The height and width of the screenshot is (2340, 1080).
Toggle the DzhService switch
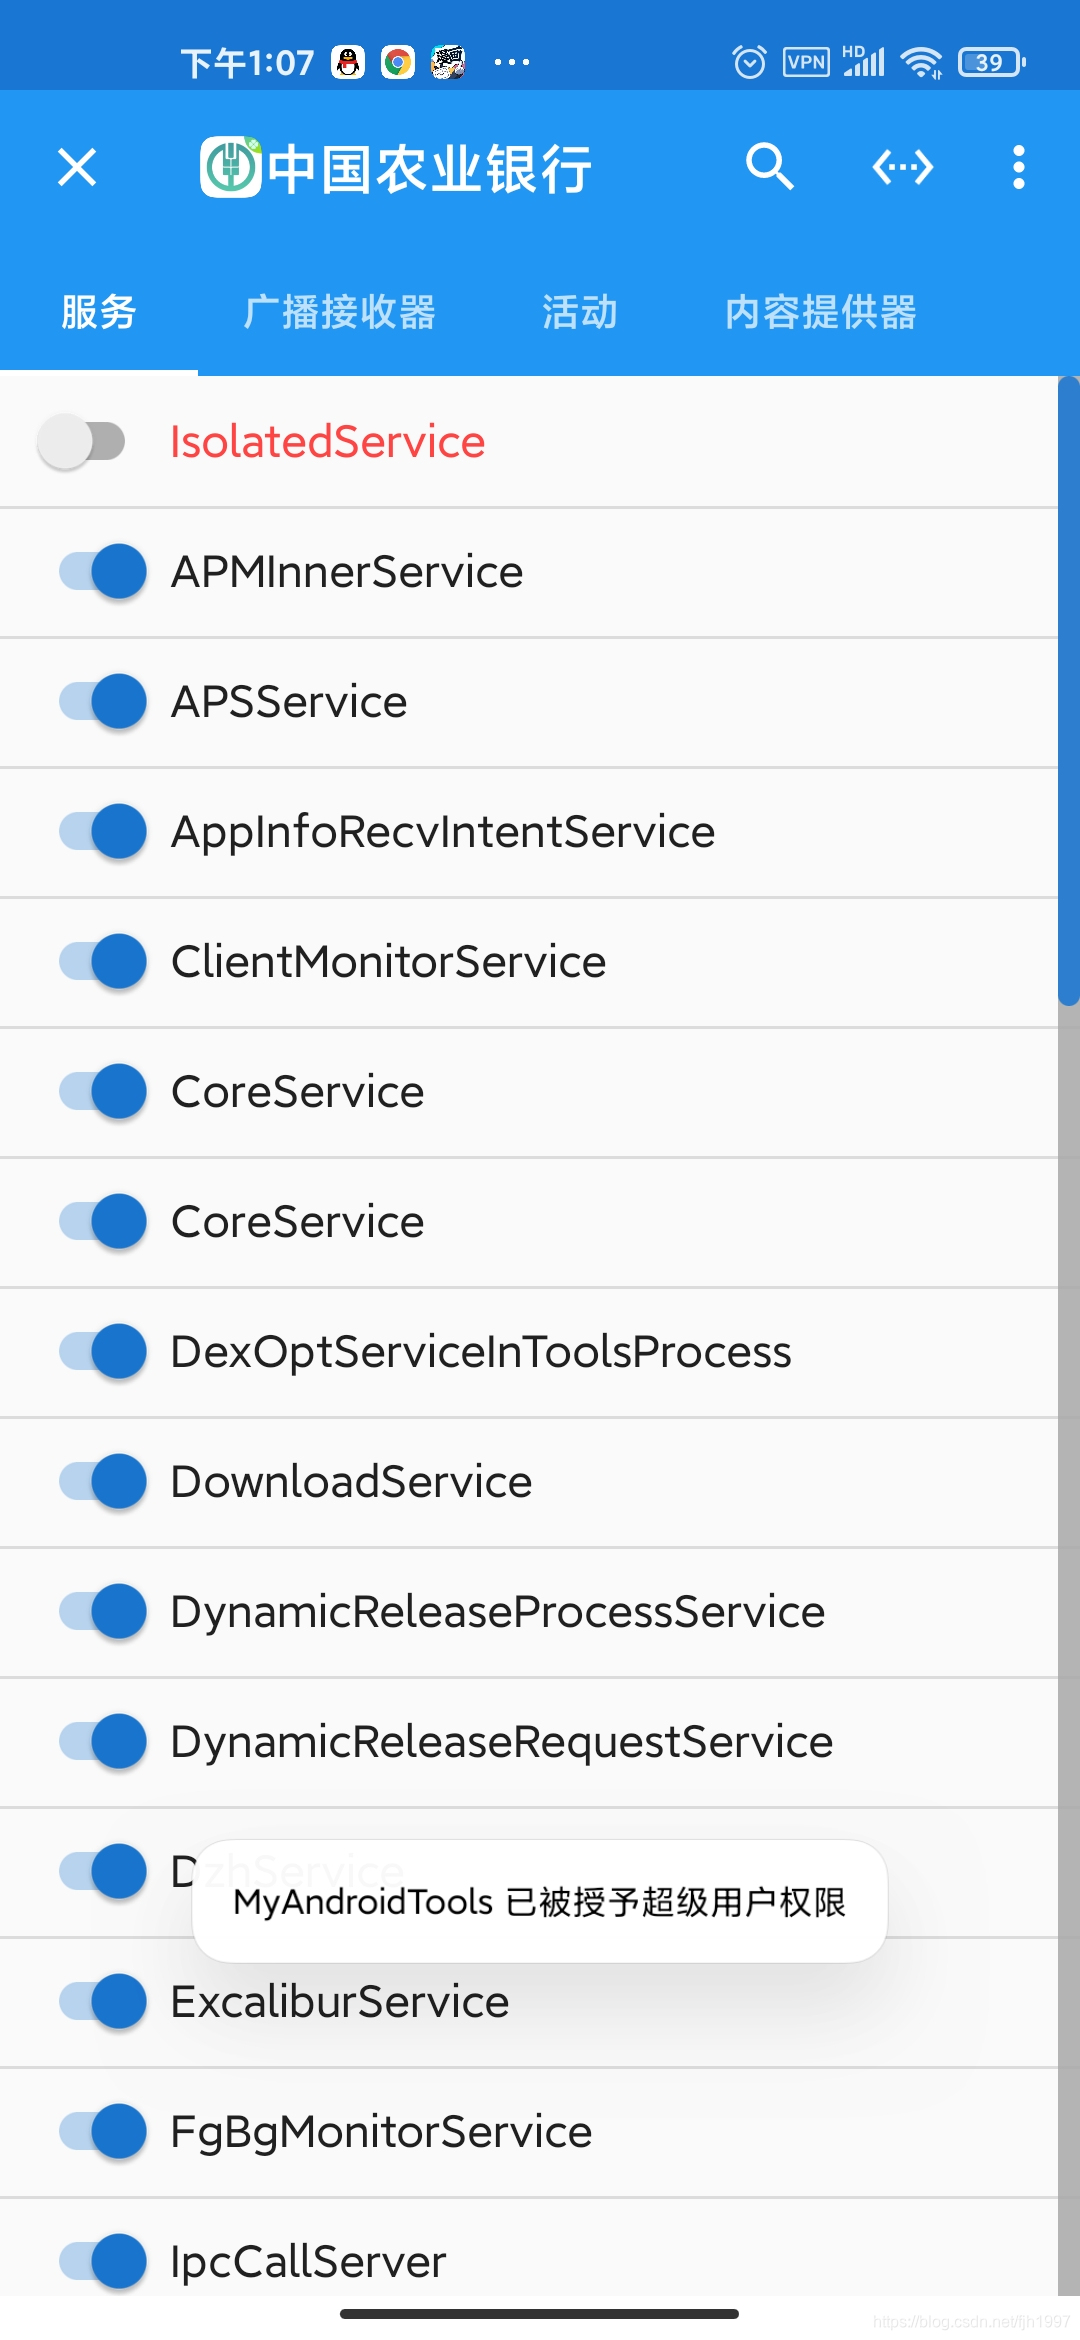103,1871
